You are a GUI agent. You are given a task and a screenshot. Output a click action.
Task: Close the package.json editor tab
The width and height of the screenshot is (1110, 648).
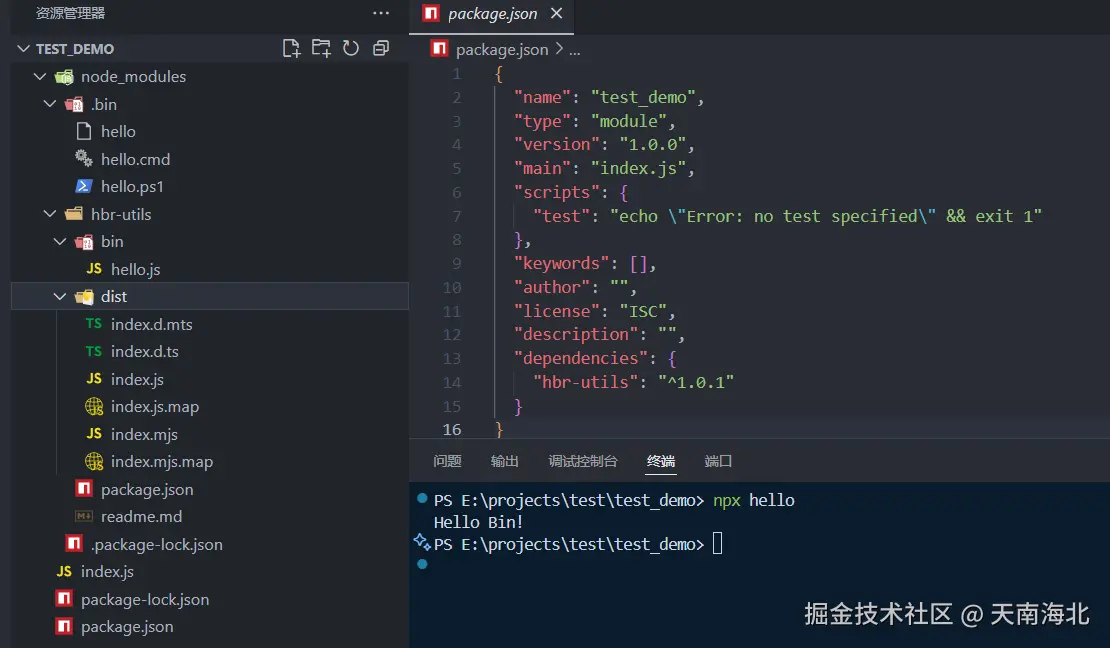point(556,13)
